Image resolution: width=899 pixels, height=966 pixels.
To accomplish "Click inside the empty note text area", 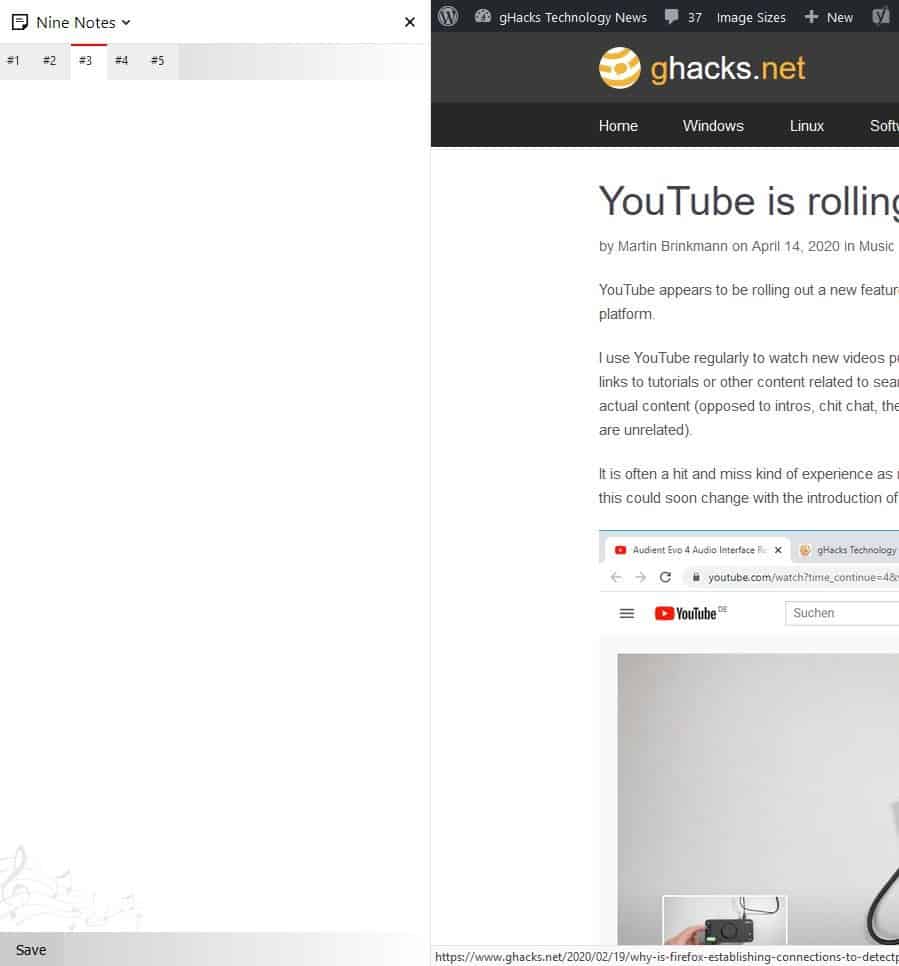I will [x=214, y=450].
